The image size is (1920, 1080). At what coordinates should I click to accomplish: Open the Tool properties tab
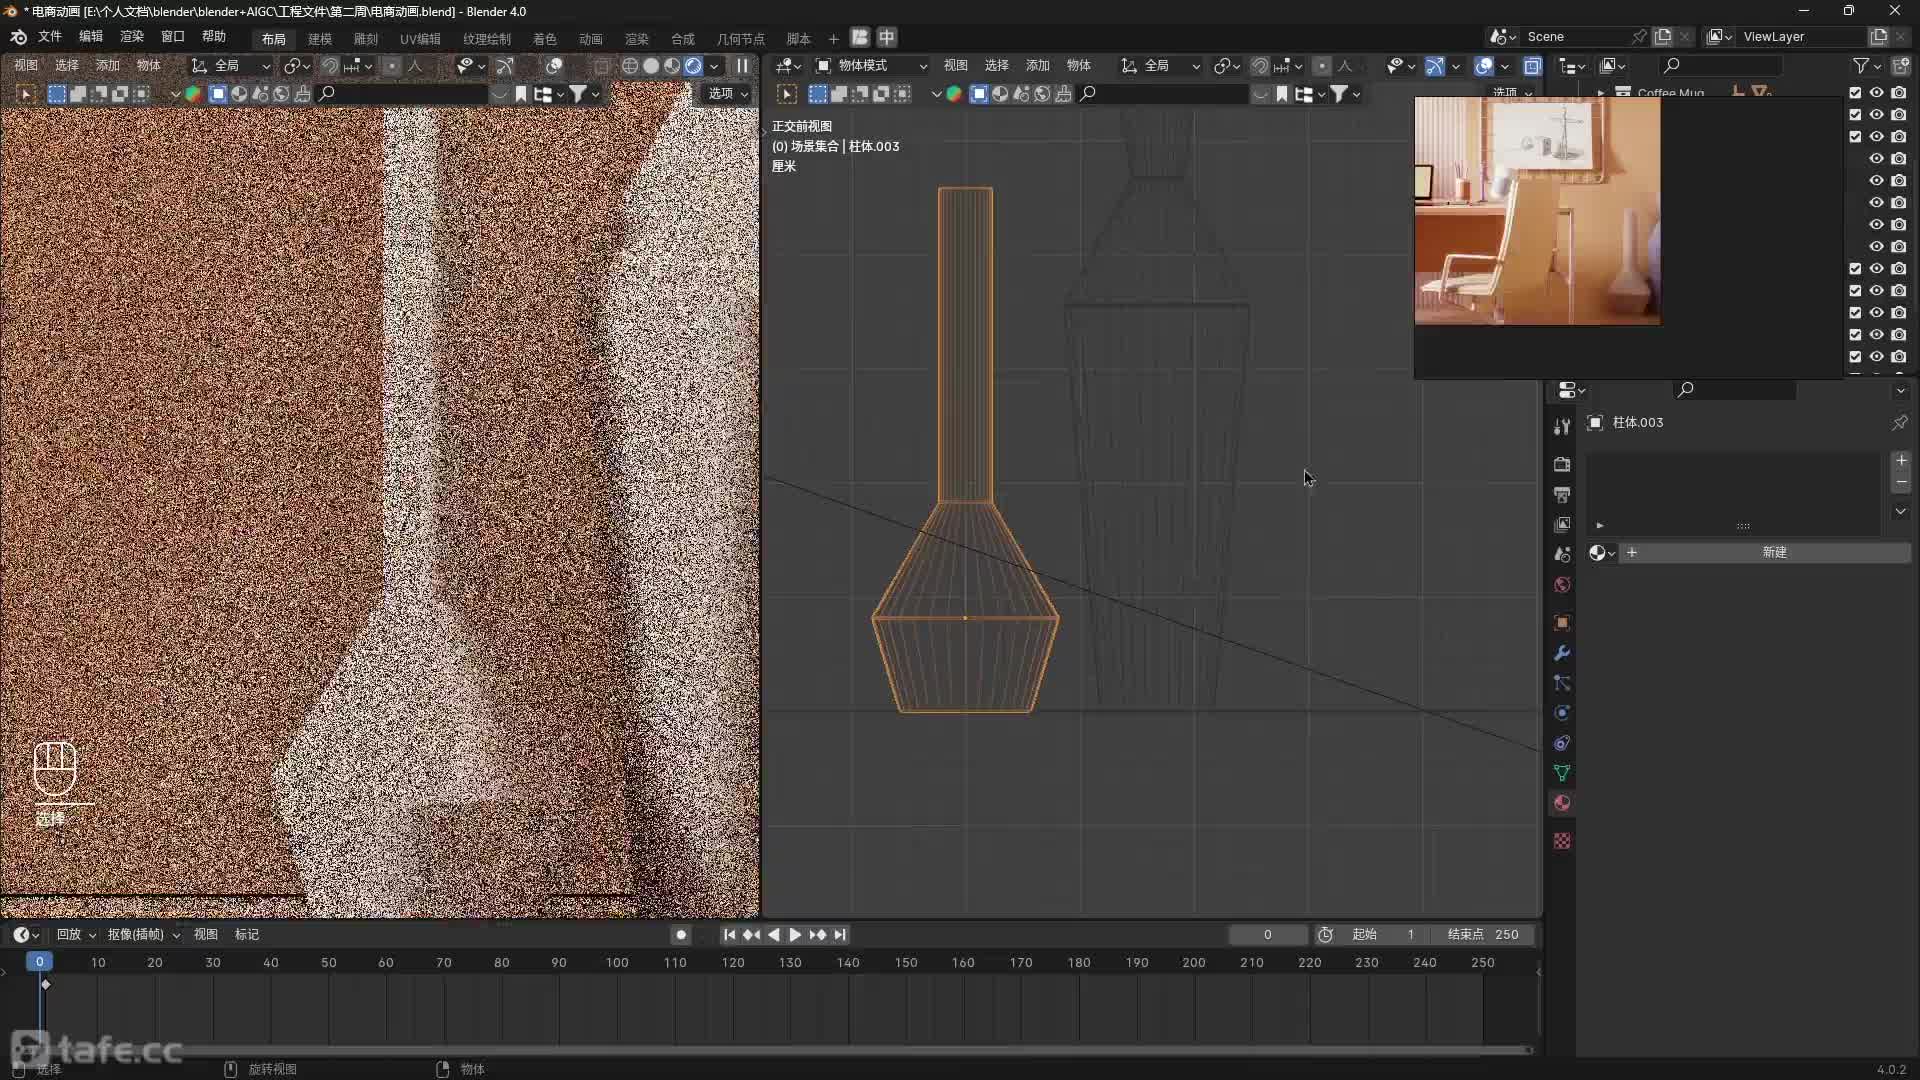point(1561,426)
